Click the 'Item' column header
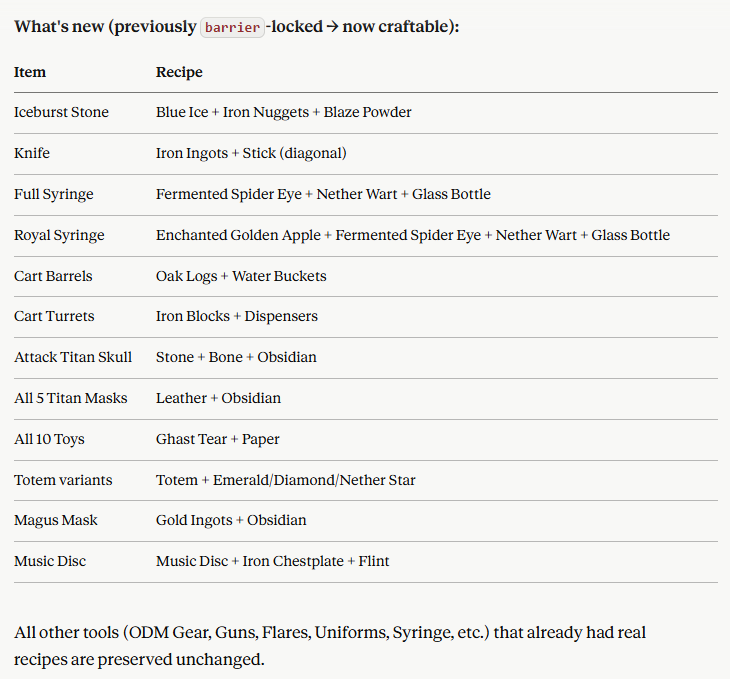This screenshot has width=730, height=679. click(30, 72)
